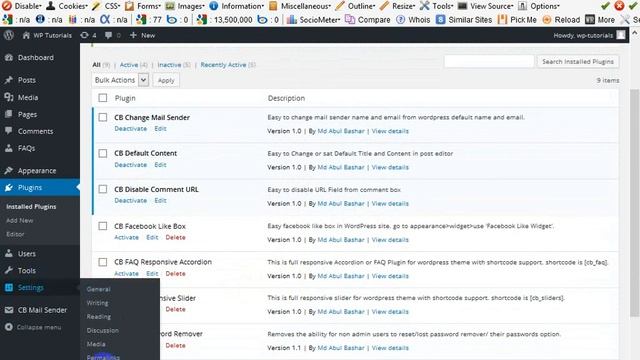
Task: Click the Compare toolbar icon
Action: (x=350, y=20)
